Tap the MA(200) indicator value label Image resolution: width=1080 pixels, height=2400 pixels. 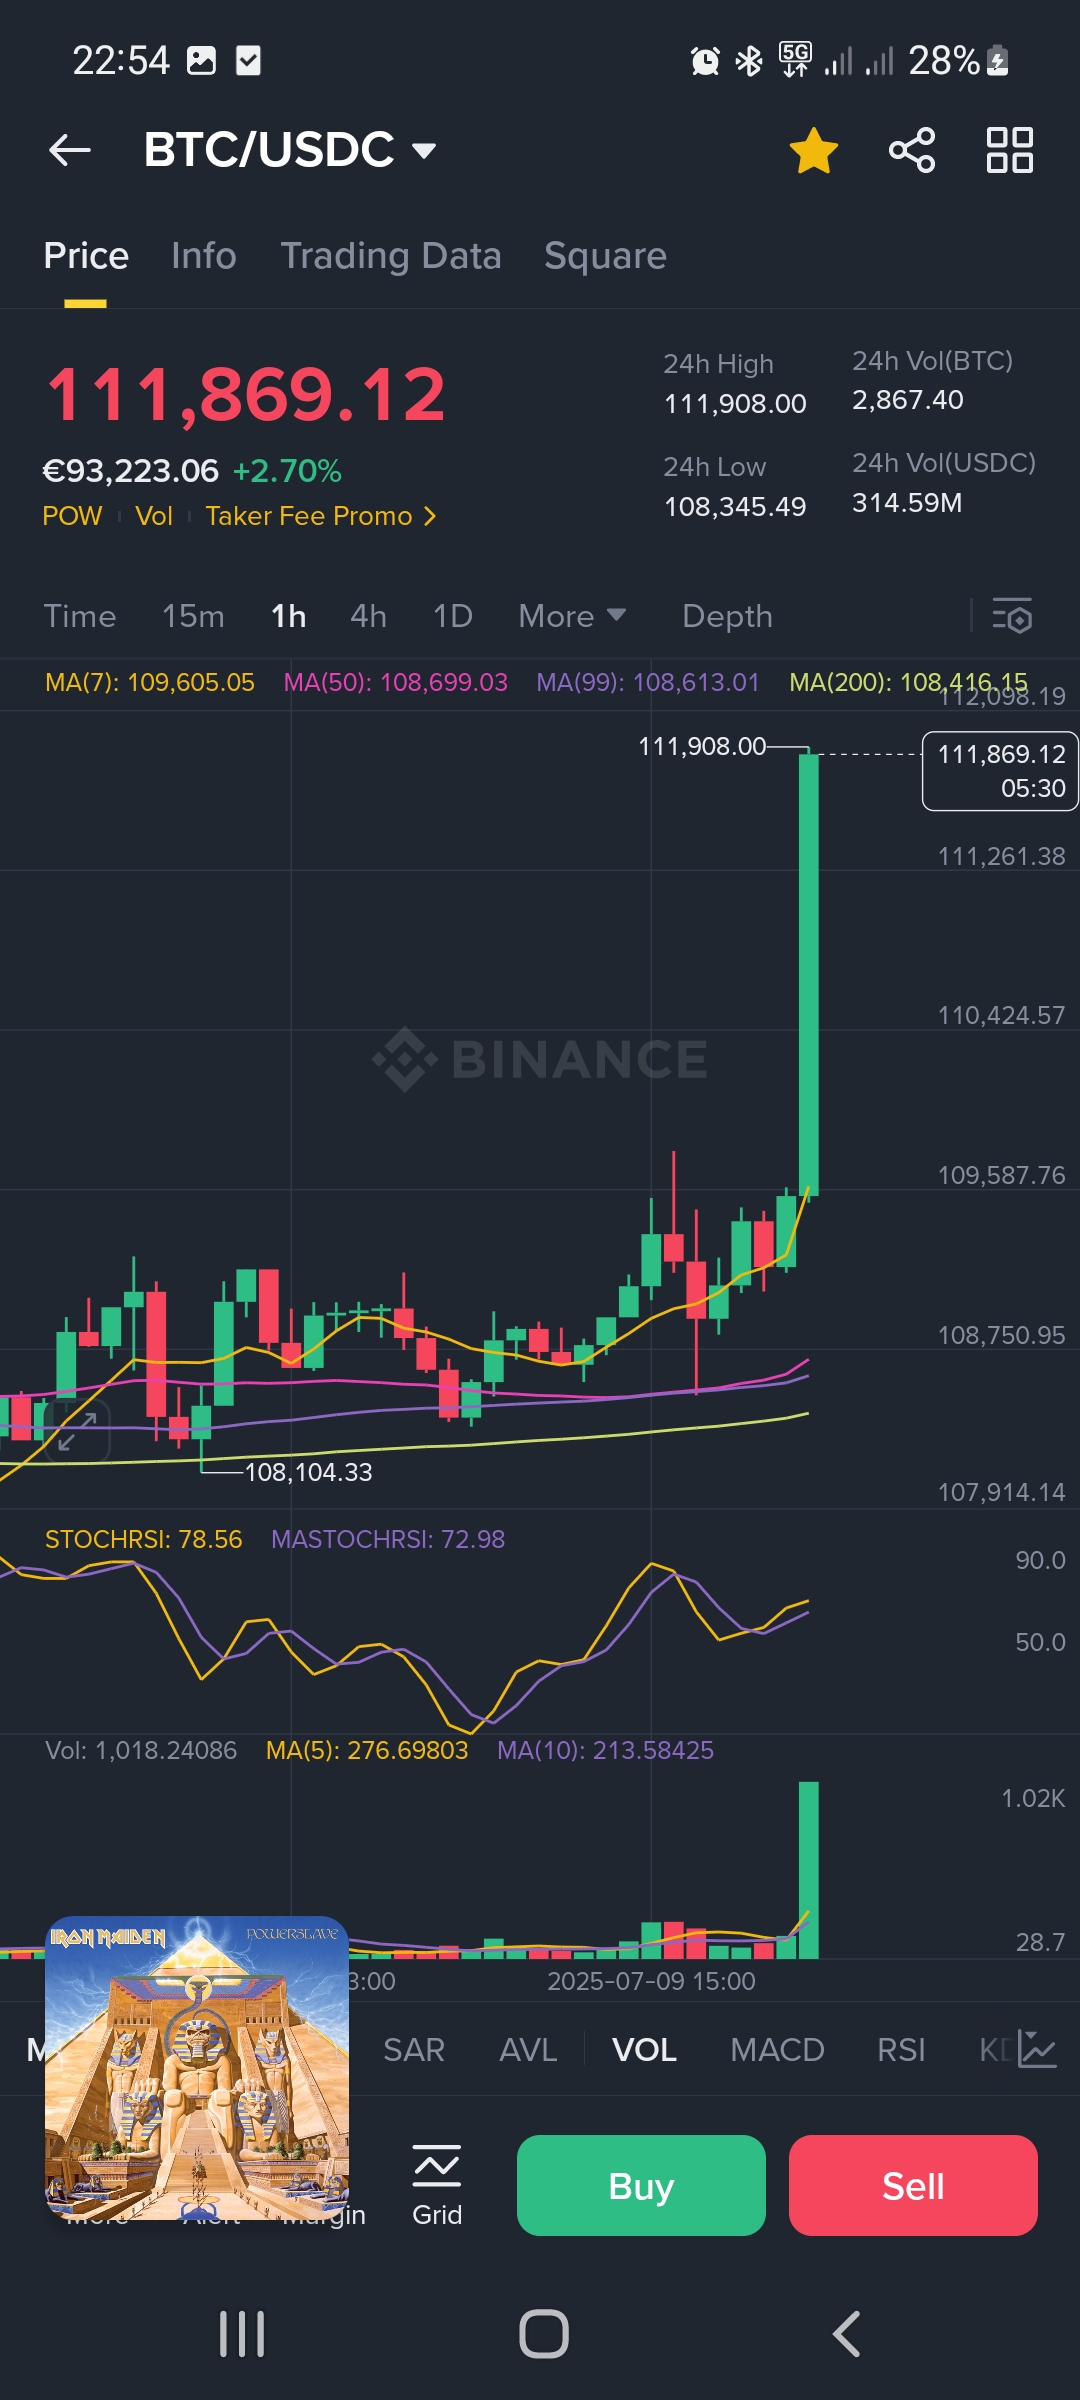[908, 682]
